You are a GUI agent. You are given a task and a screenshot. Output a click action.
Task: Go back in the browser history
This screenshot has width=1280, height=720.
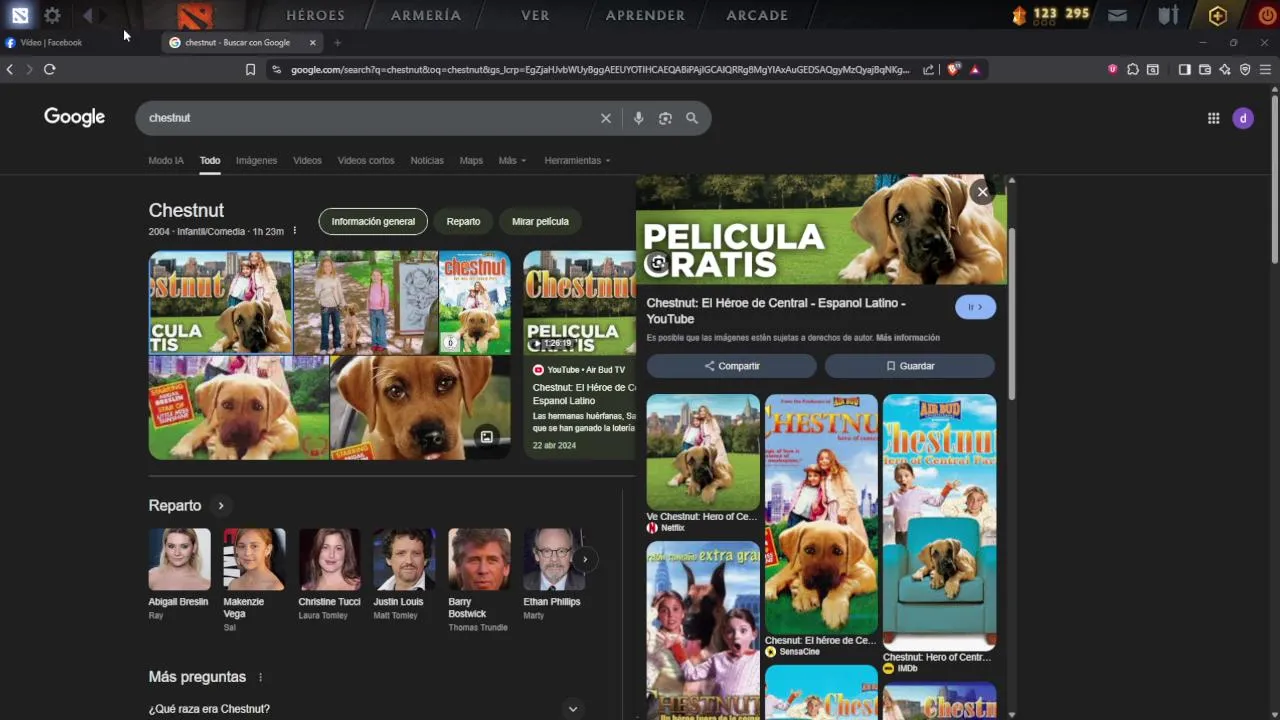[x=10, y=69]
